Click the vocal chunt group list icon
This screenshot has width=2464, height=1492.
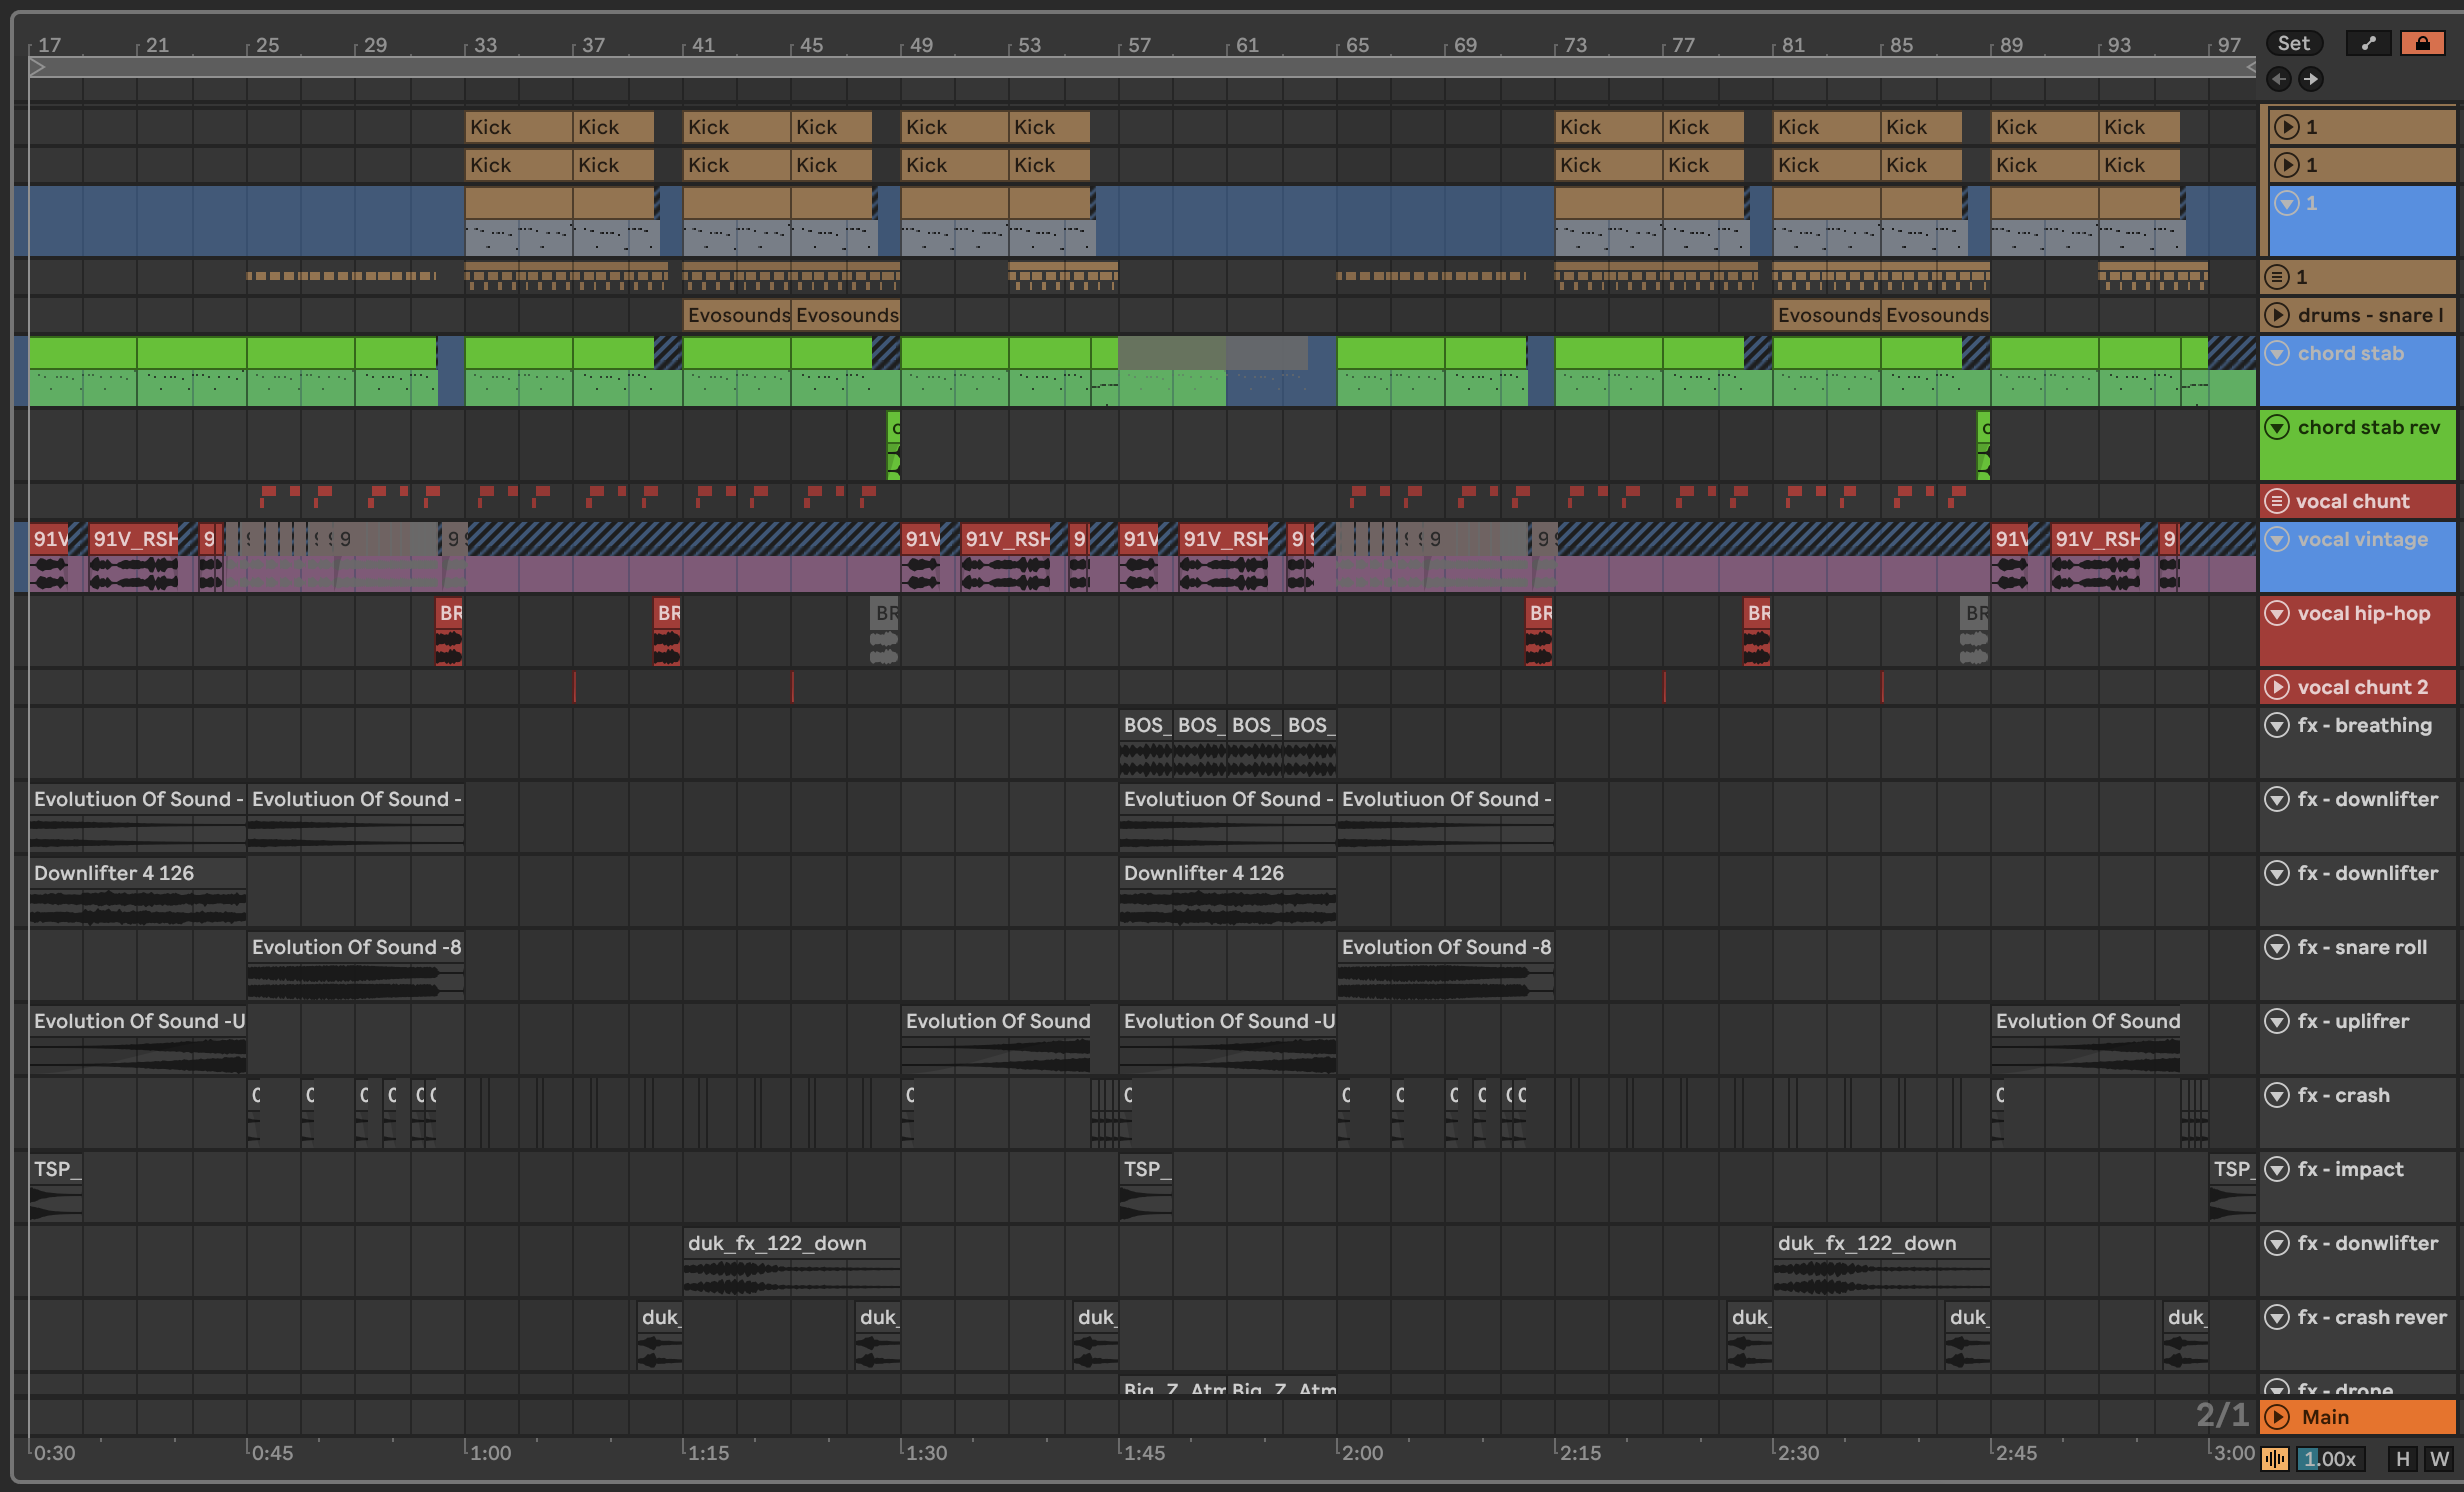point(2277,501)
